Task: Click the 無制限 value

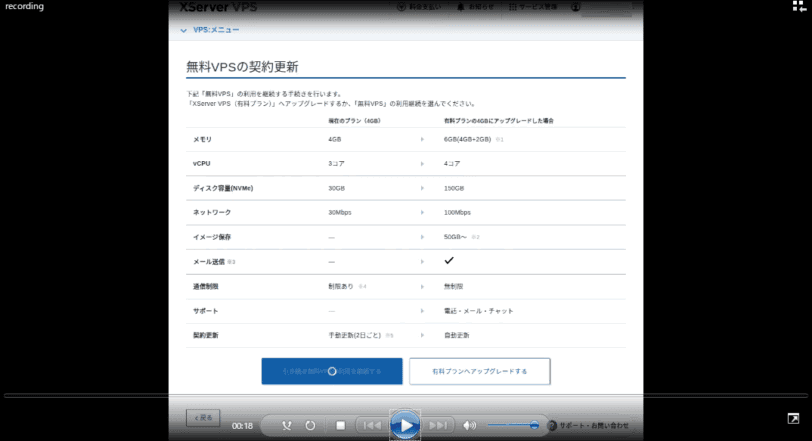Action: pyautogui.click(x=453, y=286)
